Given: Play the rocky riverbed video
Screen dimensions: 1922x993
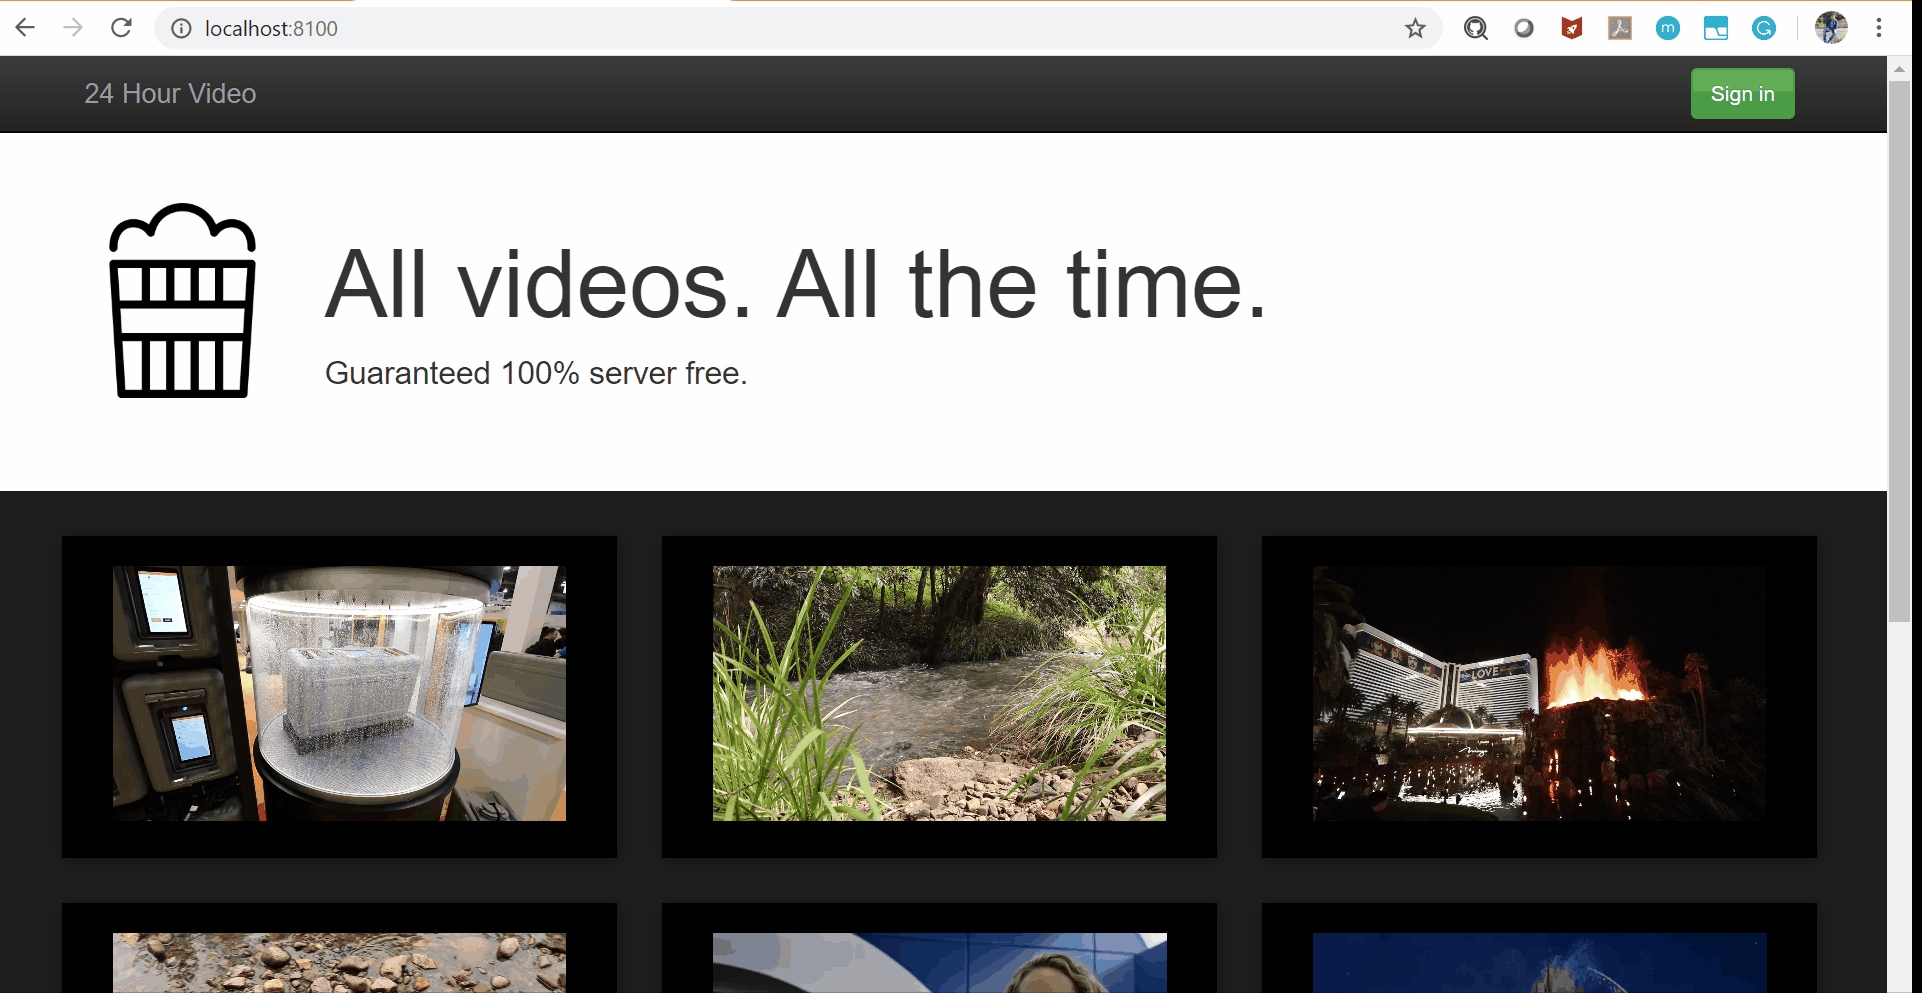Looking at the screenshot, I should tap(339, 963).
